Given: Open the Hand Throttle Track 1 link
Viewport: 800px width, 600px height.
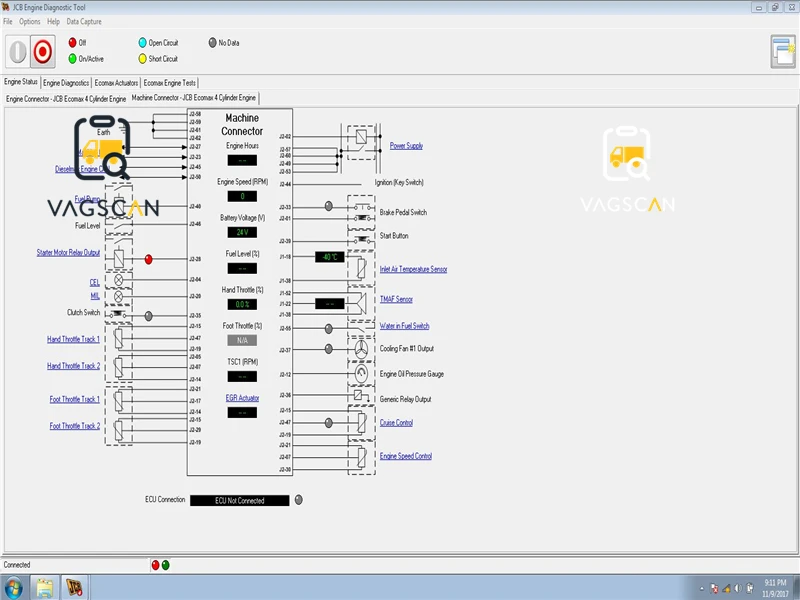Looking at the screenshot, I should [73, 339].
